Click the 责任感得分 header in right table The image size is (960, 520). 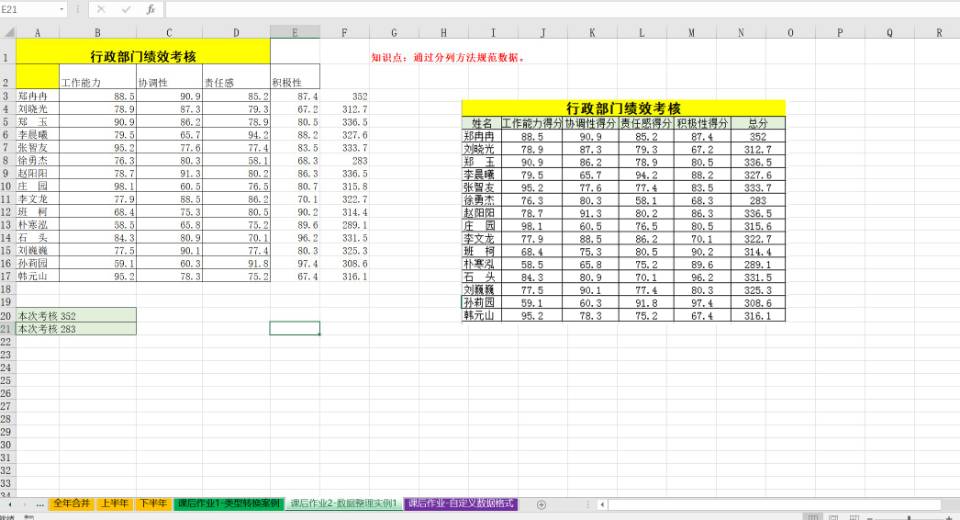[646, 123]
